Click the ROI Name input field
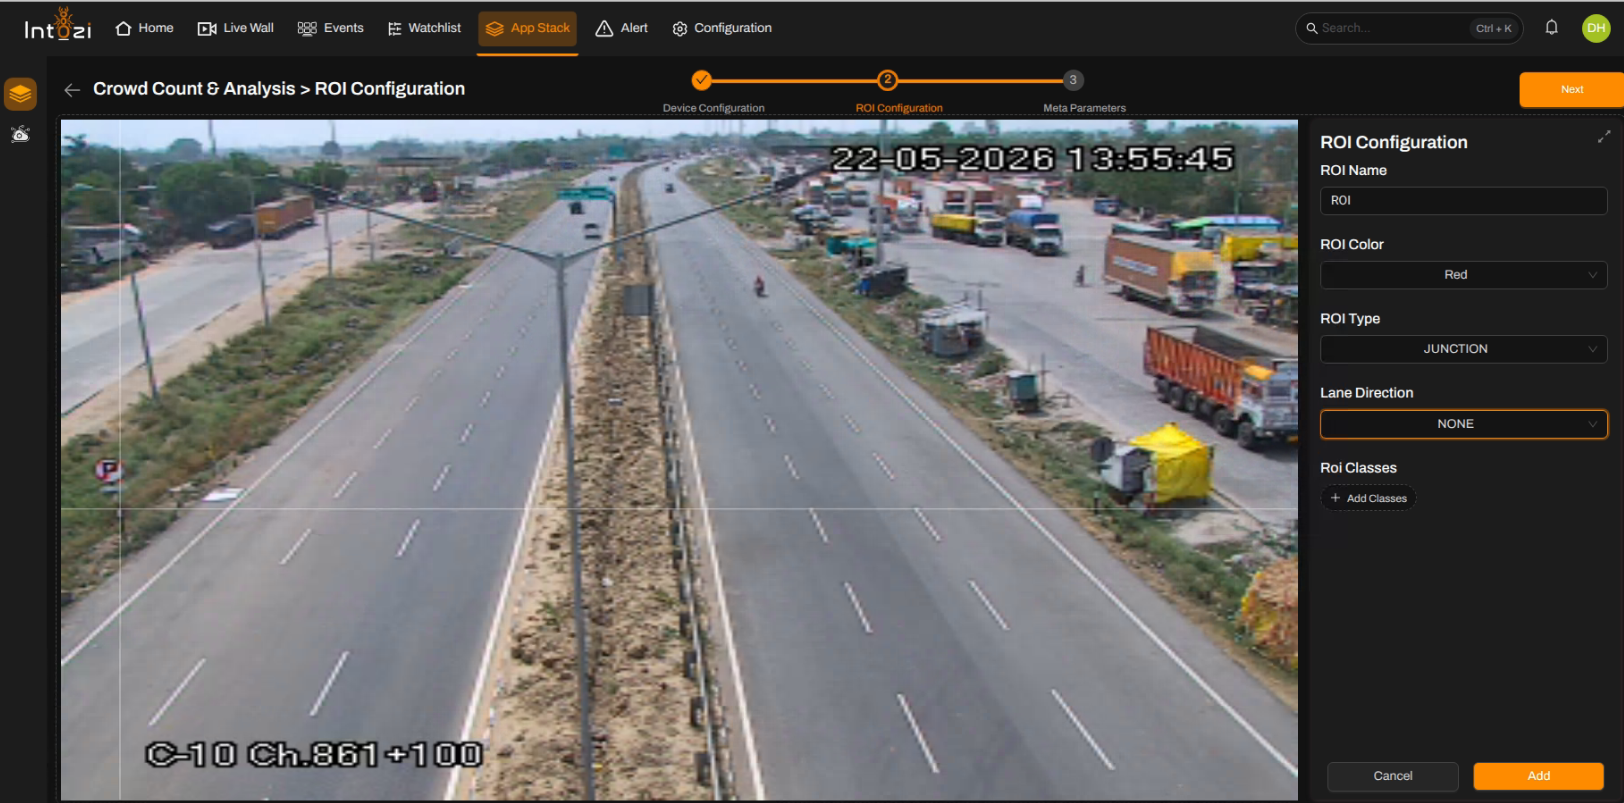Screen dimensions: 1624x803 (x=1463, y=201)
